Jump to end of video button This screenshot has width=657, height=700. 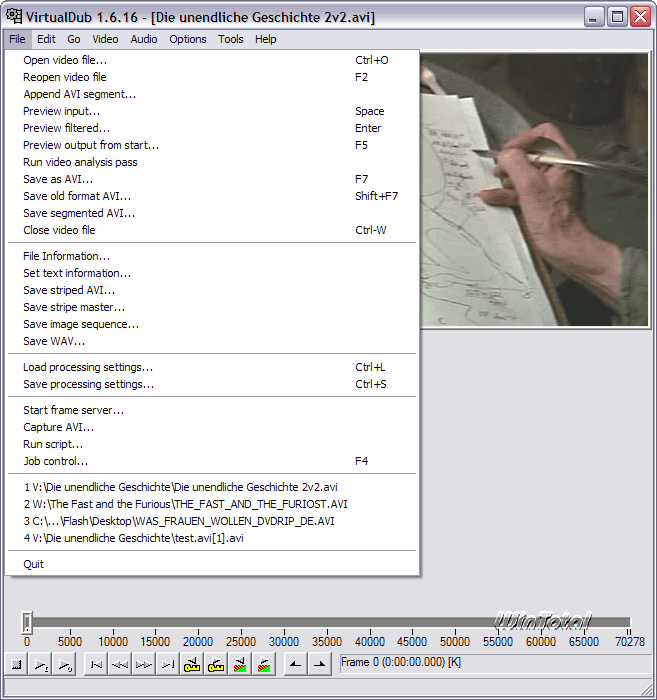168,664
